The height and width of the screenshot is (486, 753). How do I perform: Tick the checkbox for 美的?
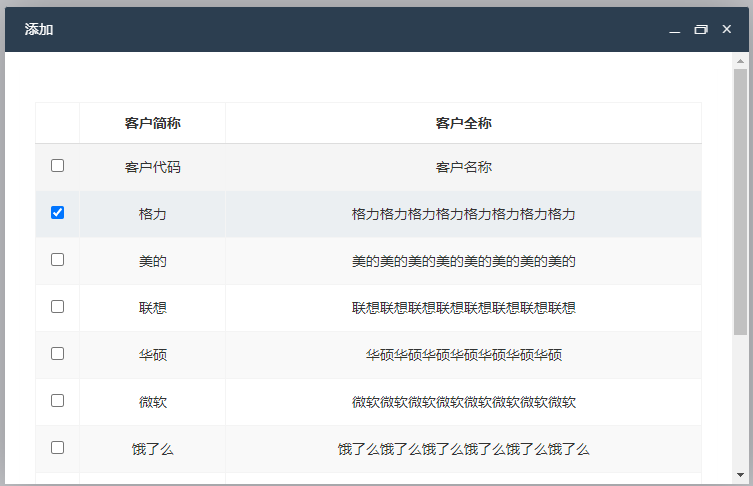pyautogui.click(x=58, y=260)
